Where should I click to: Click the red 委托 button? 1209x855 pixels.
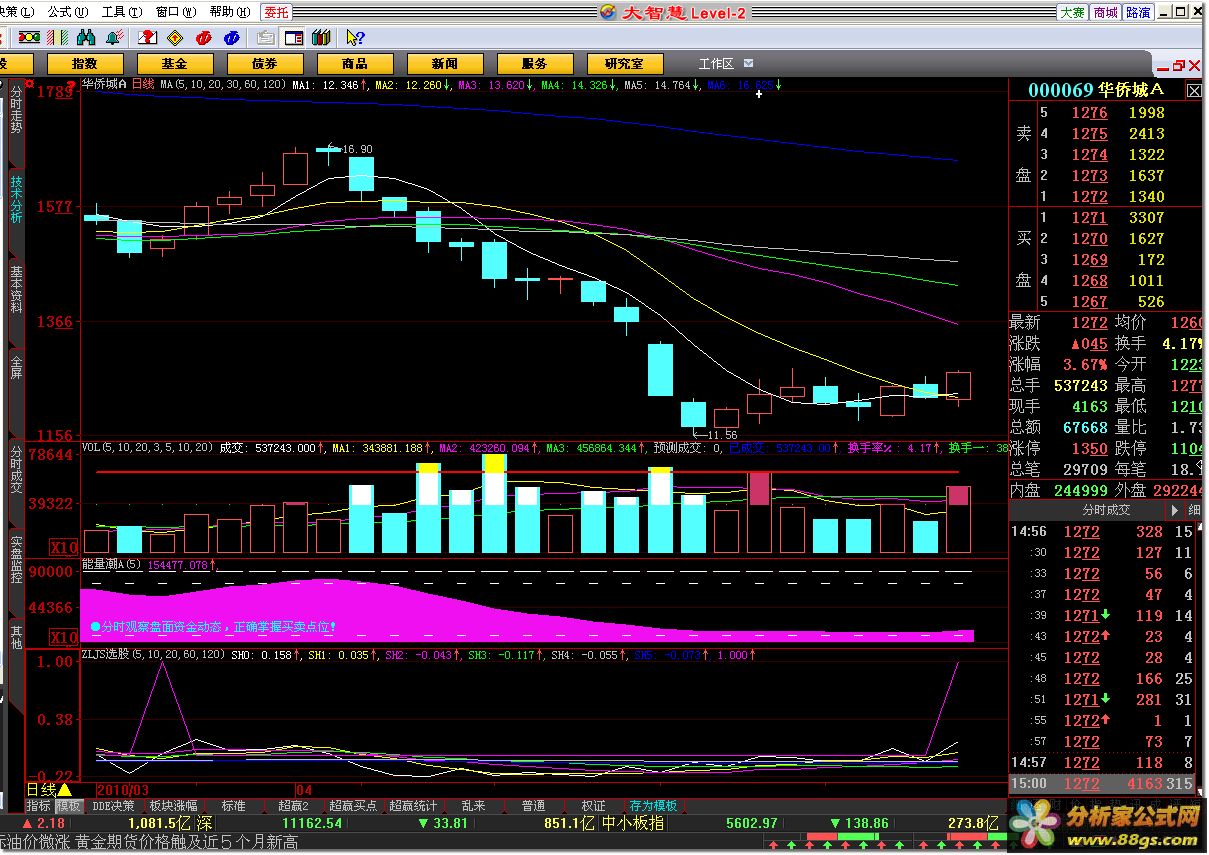pyautogui.click(x=276, y=12)
